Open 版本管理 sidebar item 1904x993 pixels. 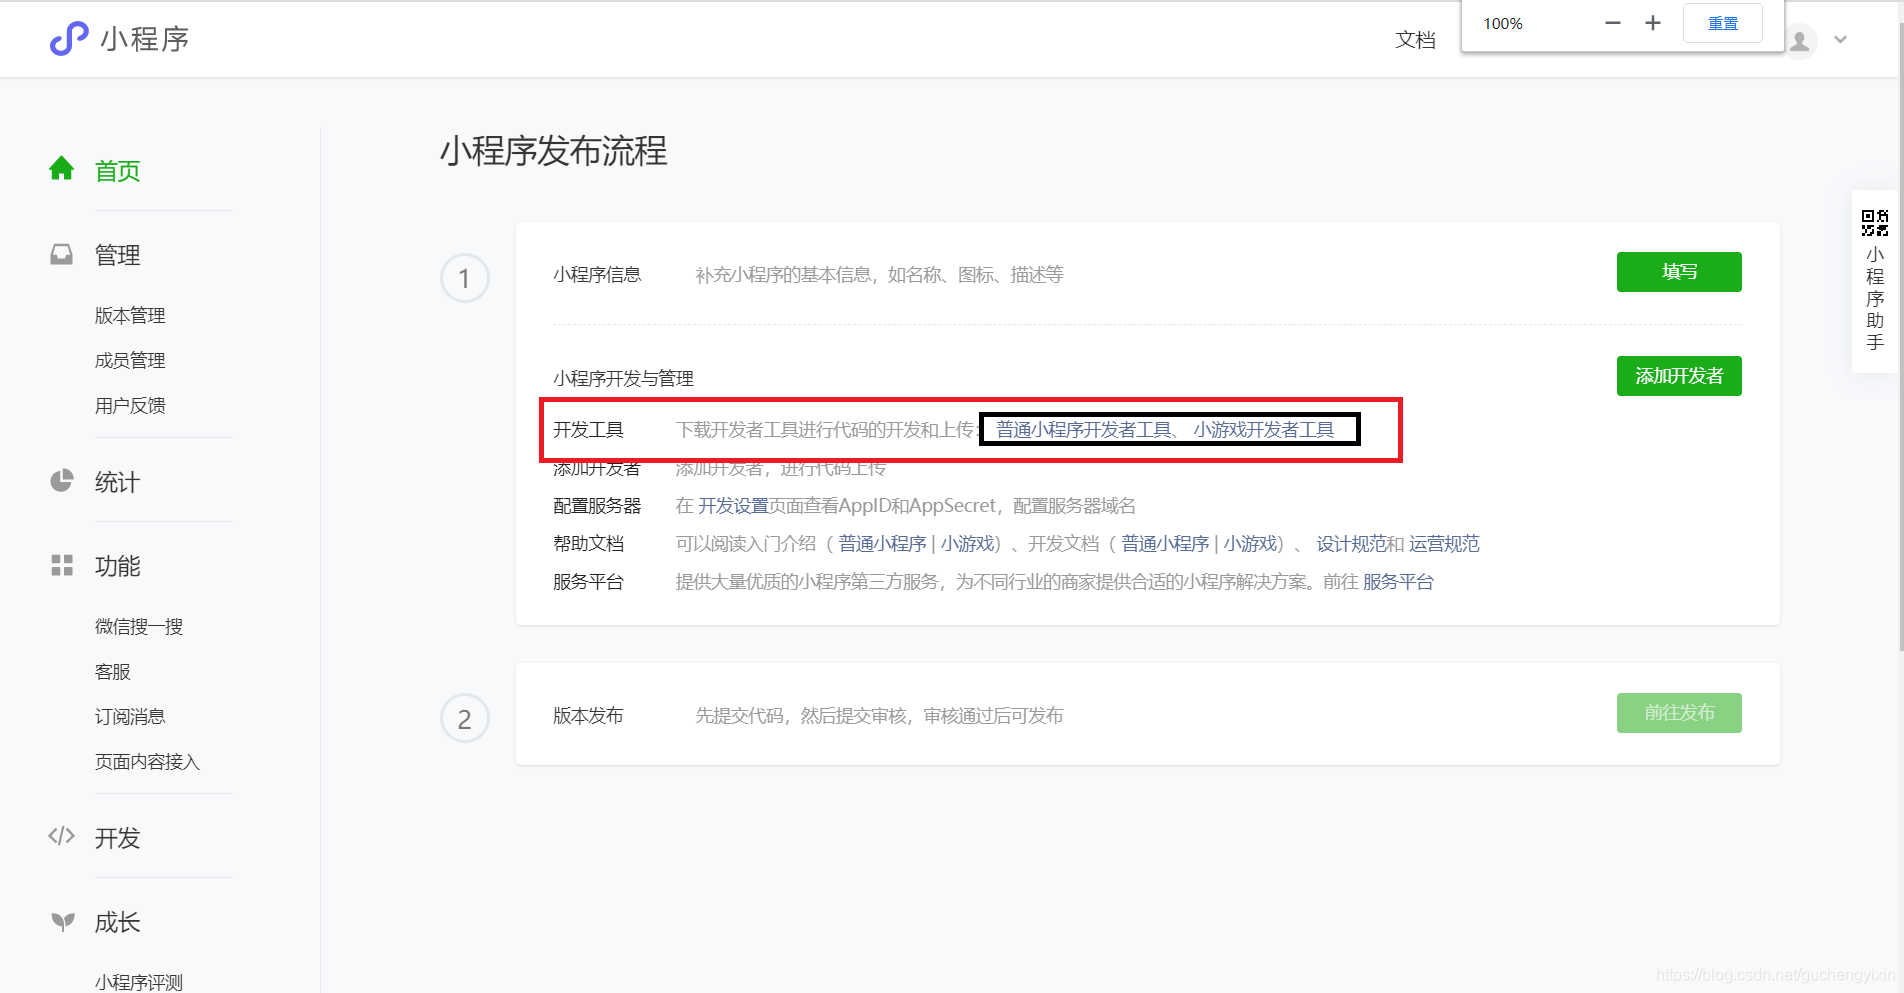point(130,316)
